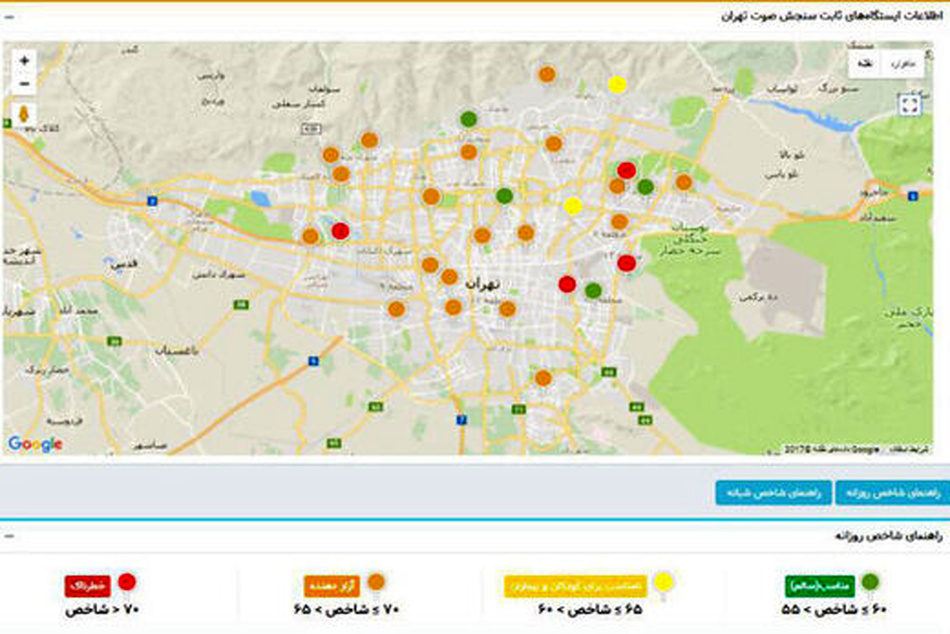Viewport: 950px width, 634px height.
Task: Open راهنمای شاخص شبانه nightly guide button
Action: pos(773,492)
